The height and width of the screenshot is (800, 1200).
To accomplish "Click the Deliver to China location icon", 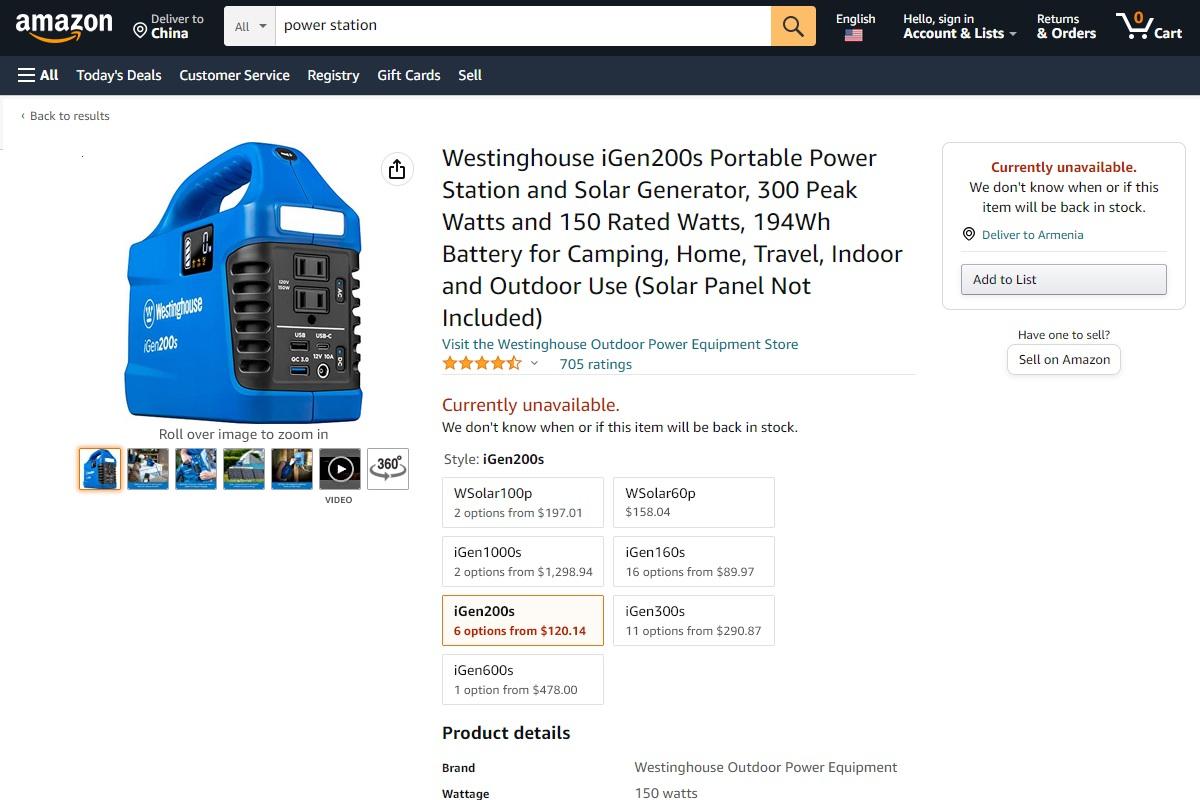I will tap(140, 31).
